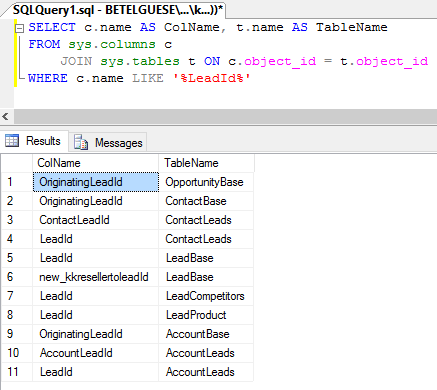This screenshot has width=437, height=390.
Task: Place cursor on SELECT keyword in query
Action: [x=52, y=27]
